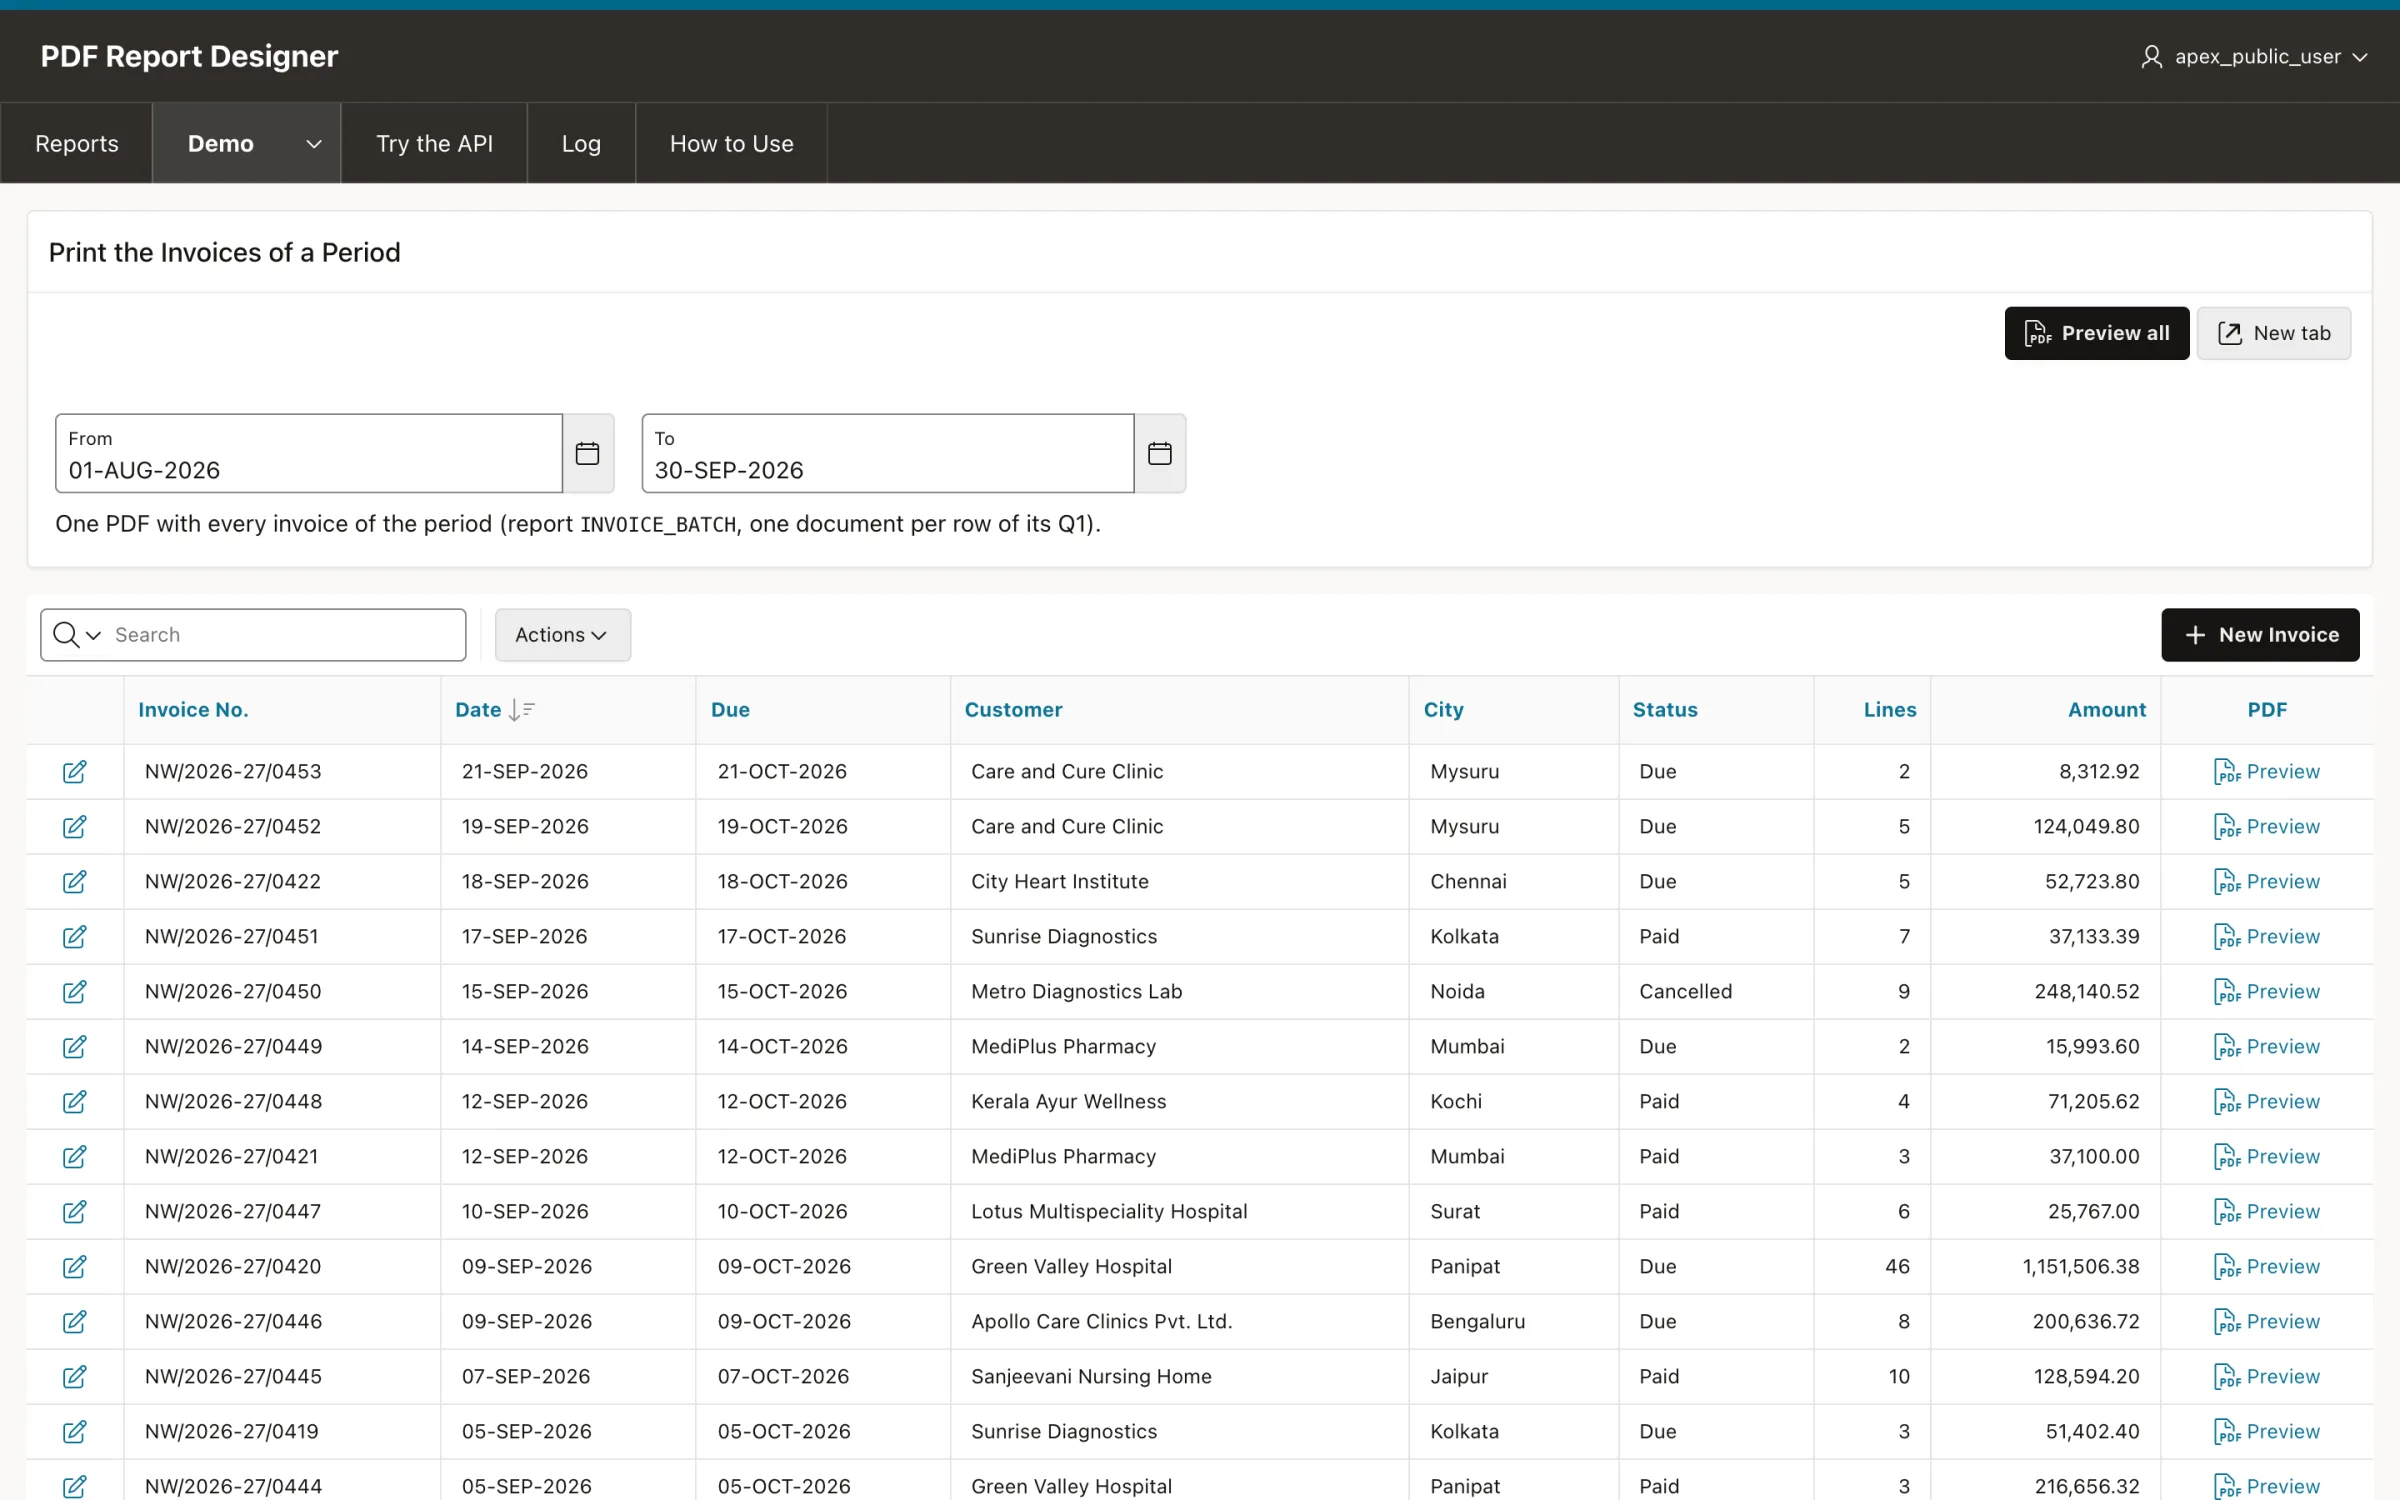2400x1500 pixels.
Task: Open the Actions dropdown menu
Action: pyautogui.click(x=562, y=635)
